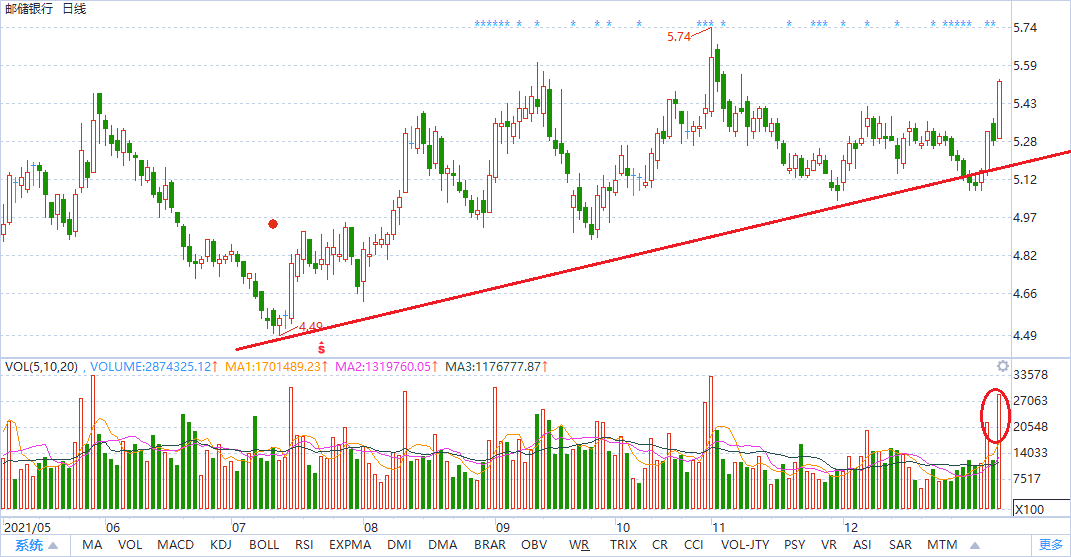Click the VOL(5,10,20) parameter label
The width and height of the screenshot is (1071, 557).
coord(40,367)
